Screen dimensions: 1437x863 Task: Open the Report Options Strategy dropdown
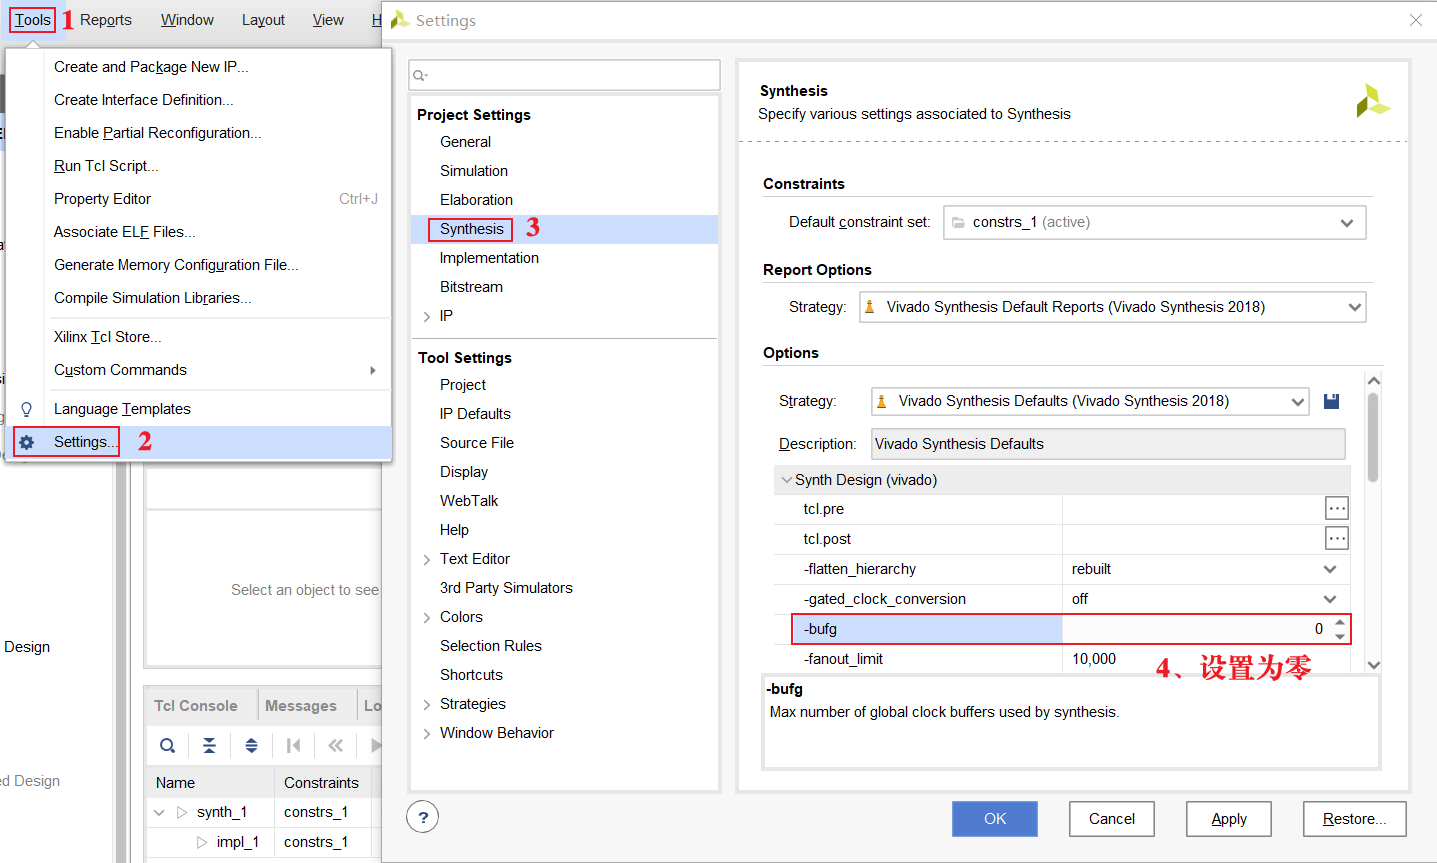(1355, 307)
